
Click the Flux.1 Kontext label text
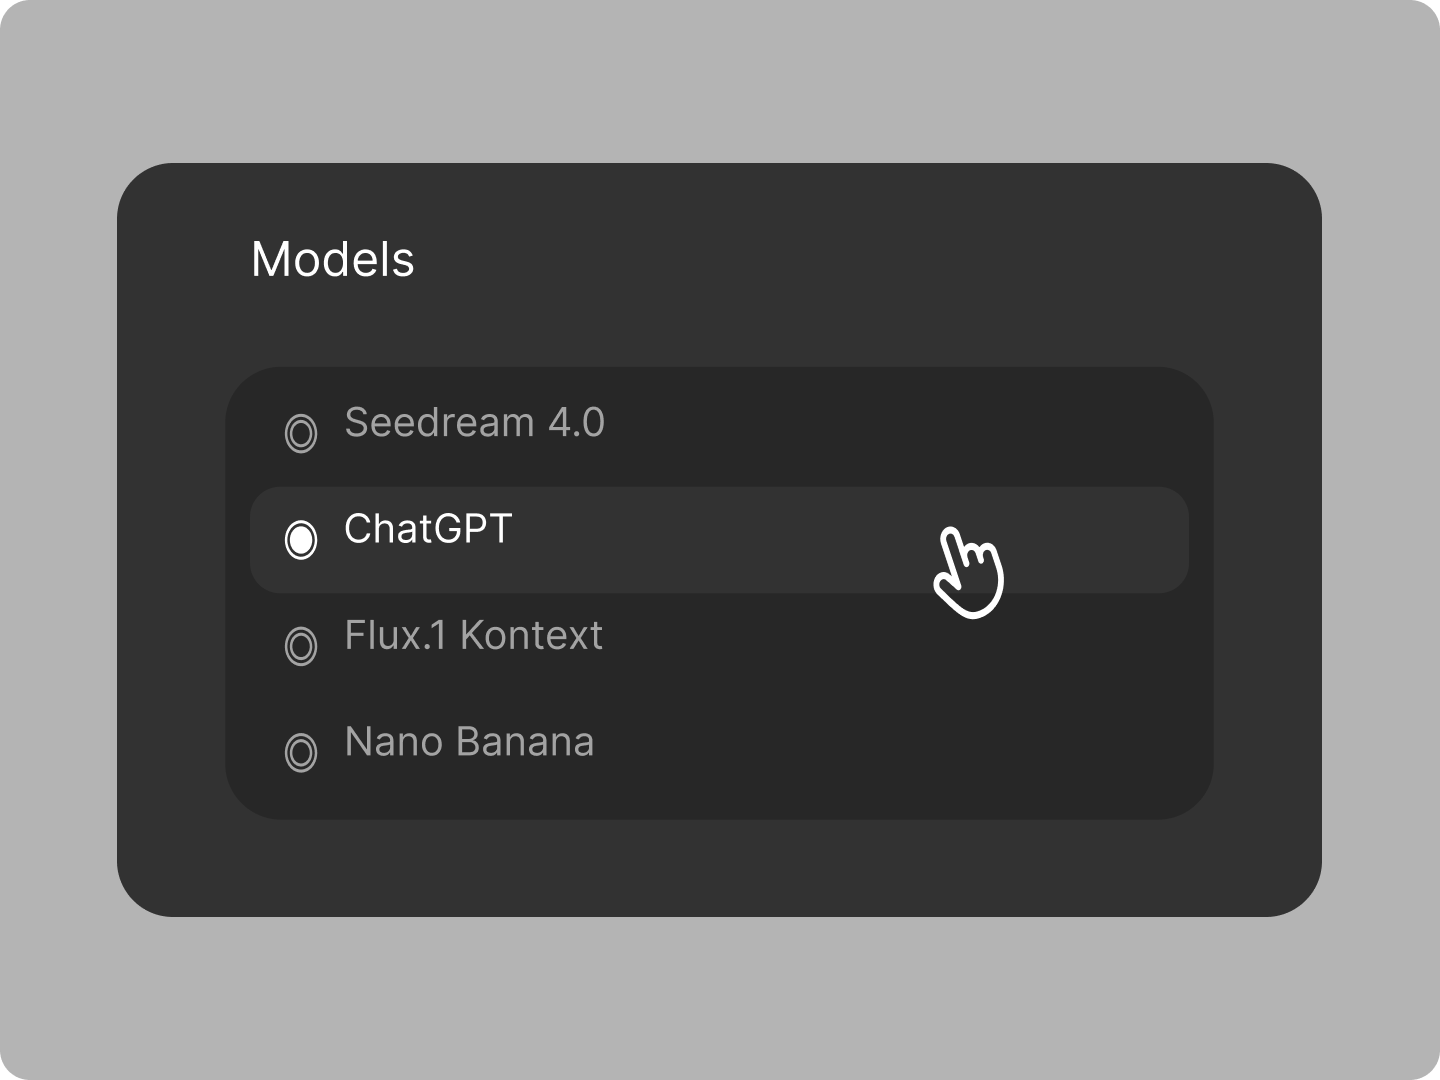(x=473, y=637)
